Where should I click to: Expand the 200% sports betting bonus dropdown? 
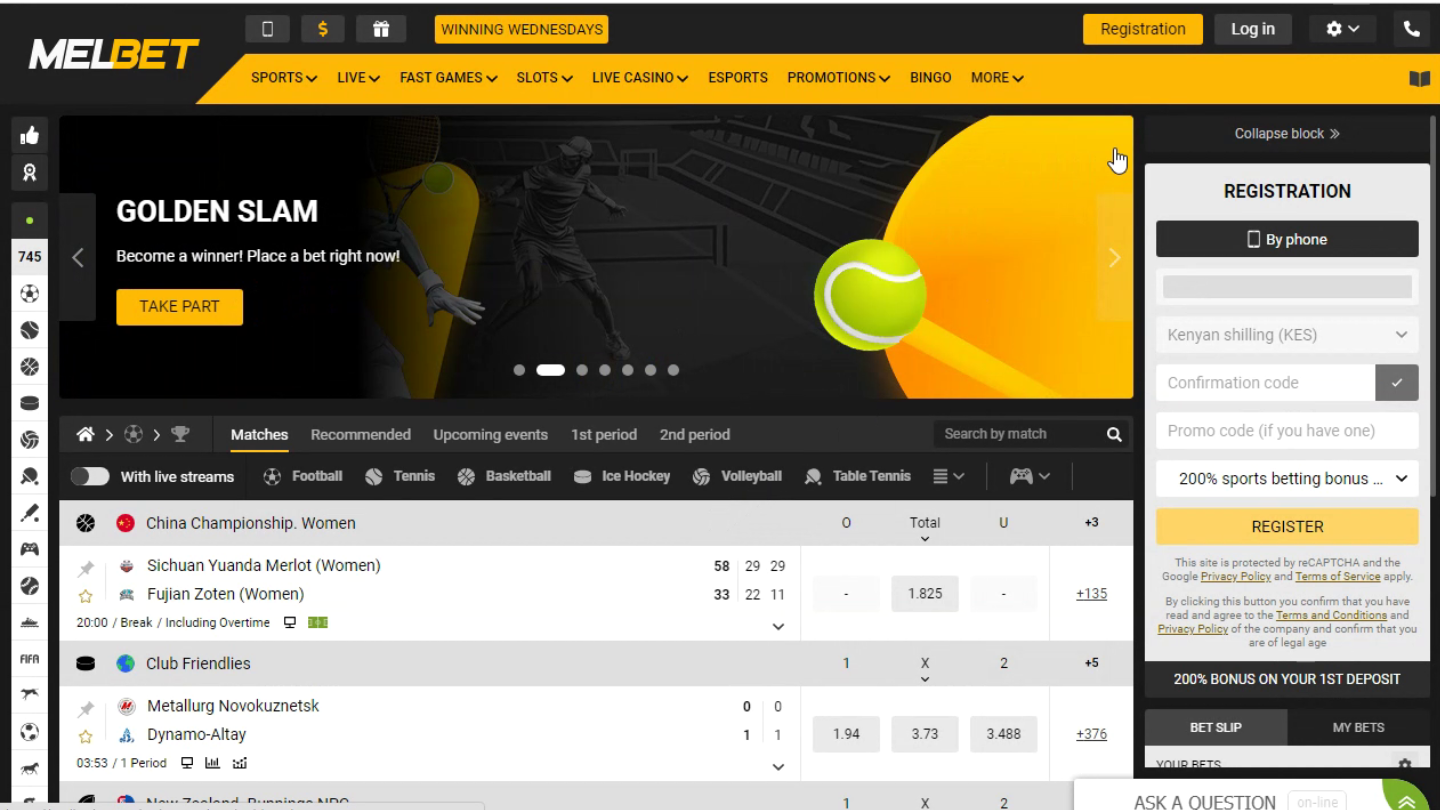pyautogui.click(x=1287, y=479)
